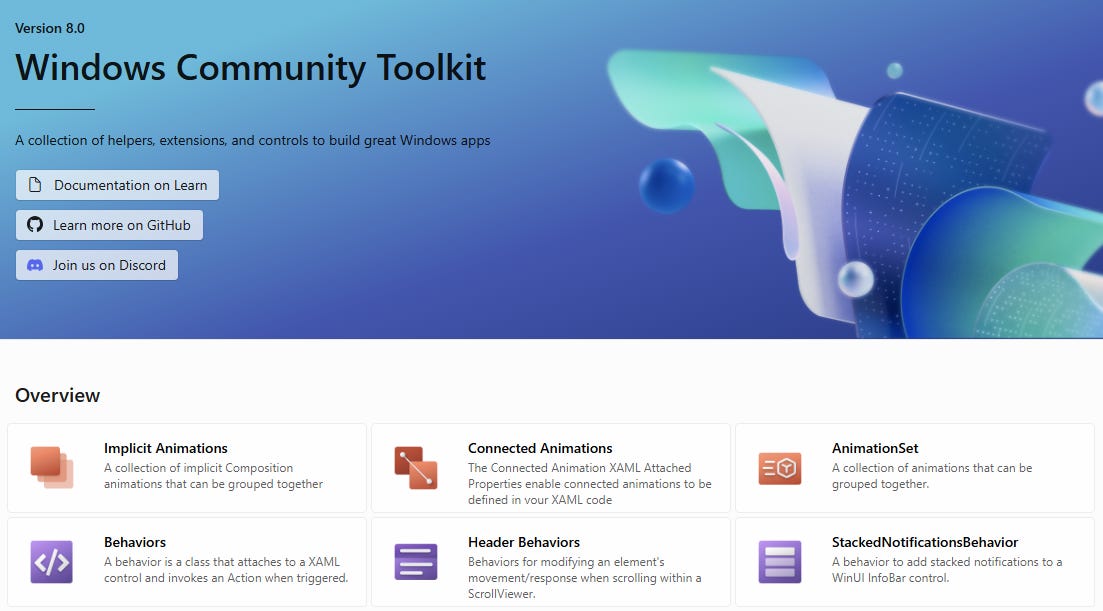Click 'A behavior to add stacked notifications' description

(x=947, y=570)
